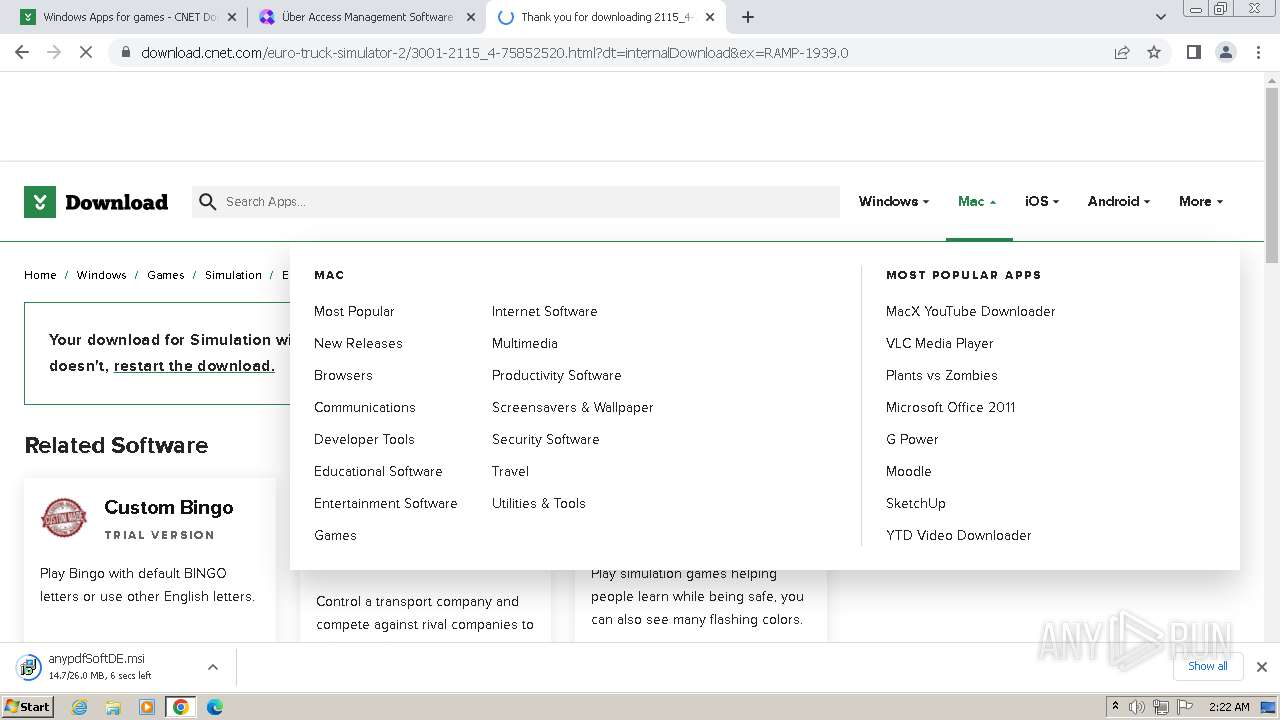Open Microsoft Office 2011 link

951,407
